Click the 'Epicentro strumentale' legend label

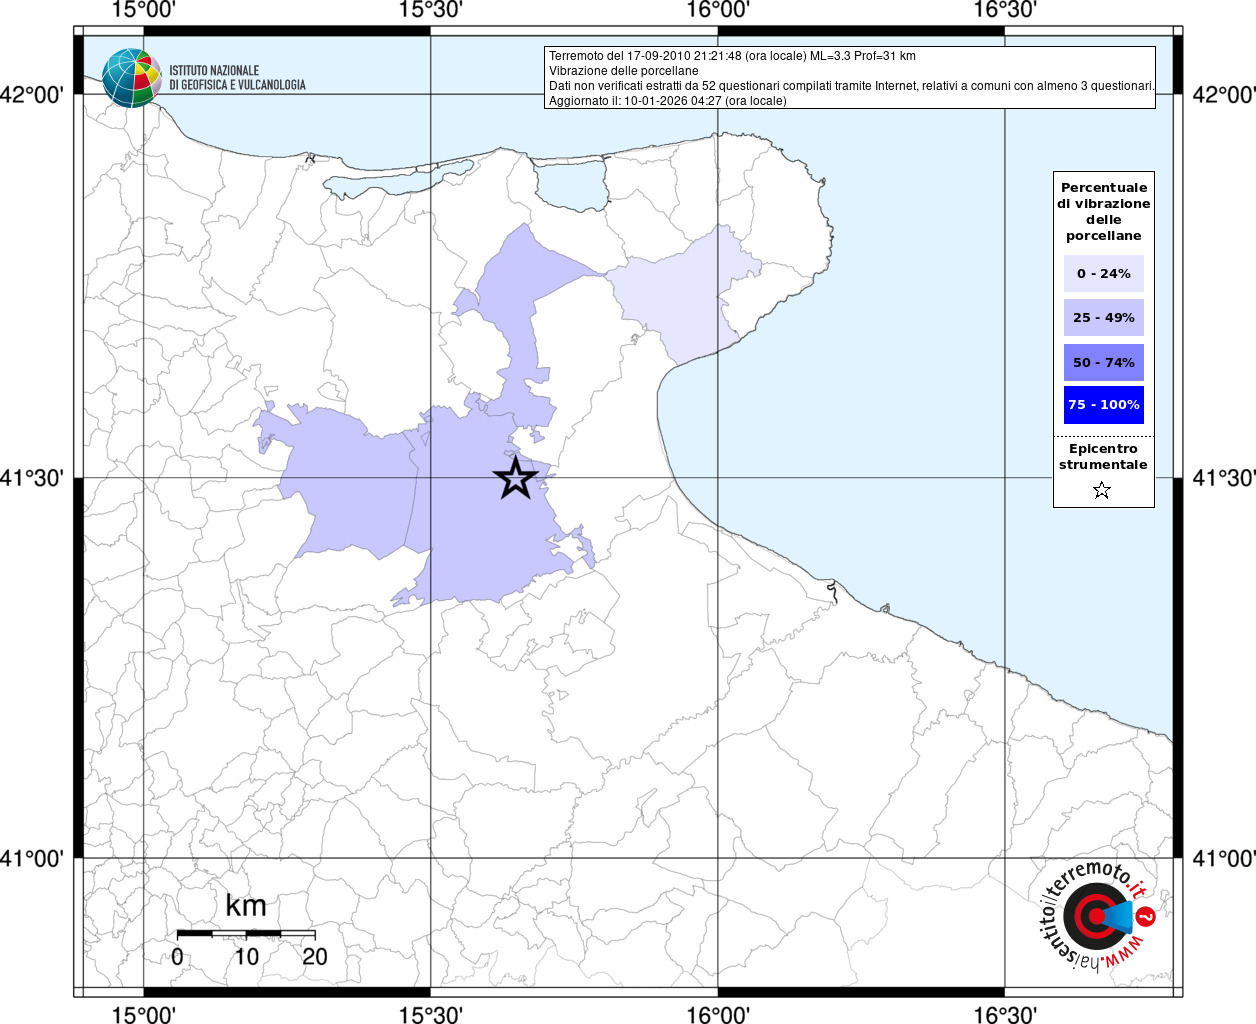(1103, 457)
